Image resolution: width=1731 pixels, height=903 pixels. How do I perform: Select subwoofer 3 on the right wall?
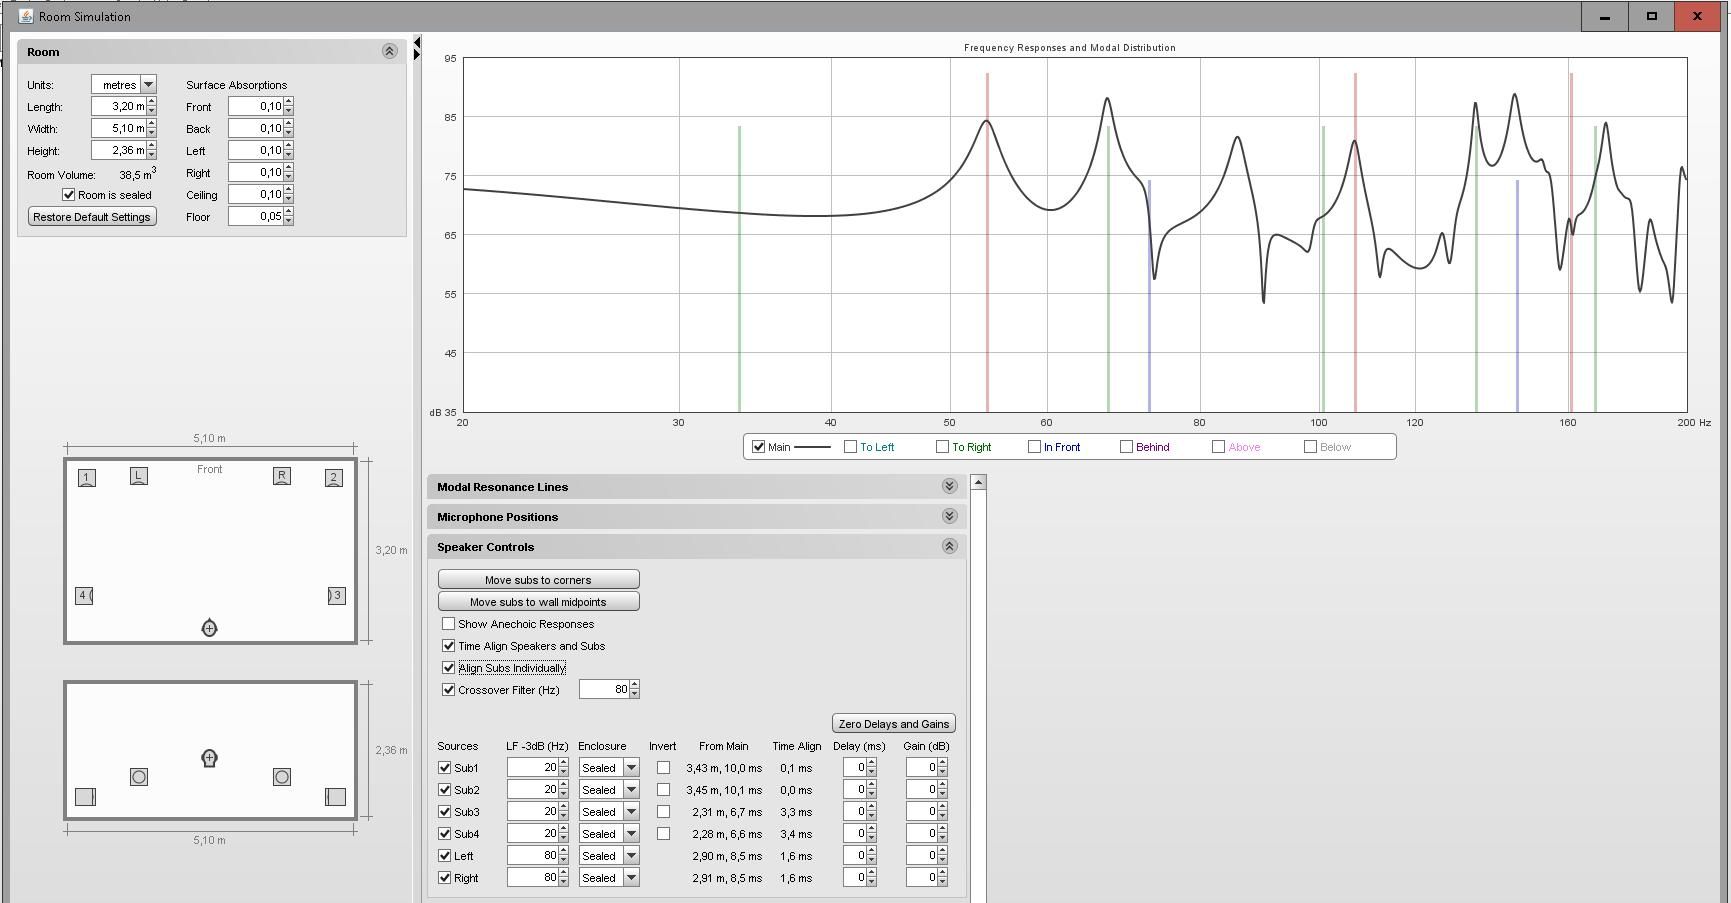tap(336, 596)
